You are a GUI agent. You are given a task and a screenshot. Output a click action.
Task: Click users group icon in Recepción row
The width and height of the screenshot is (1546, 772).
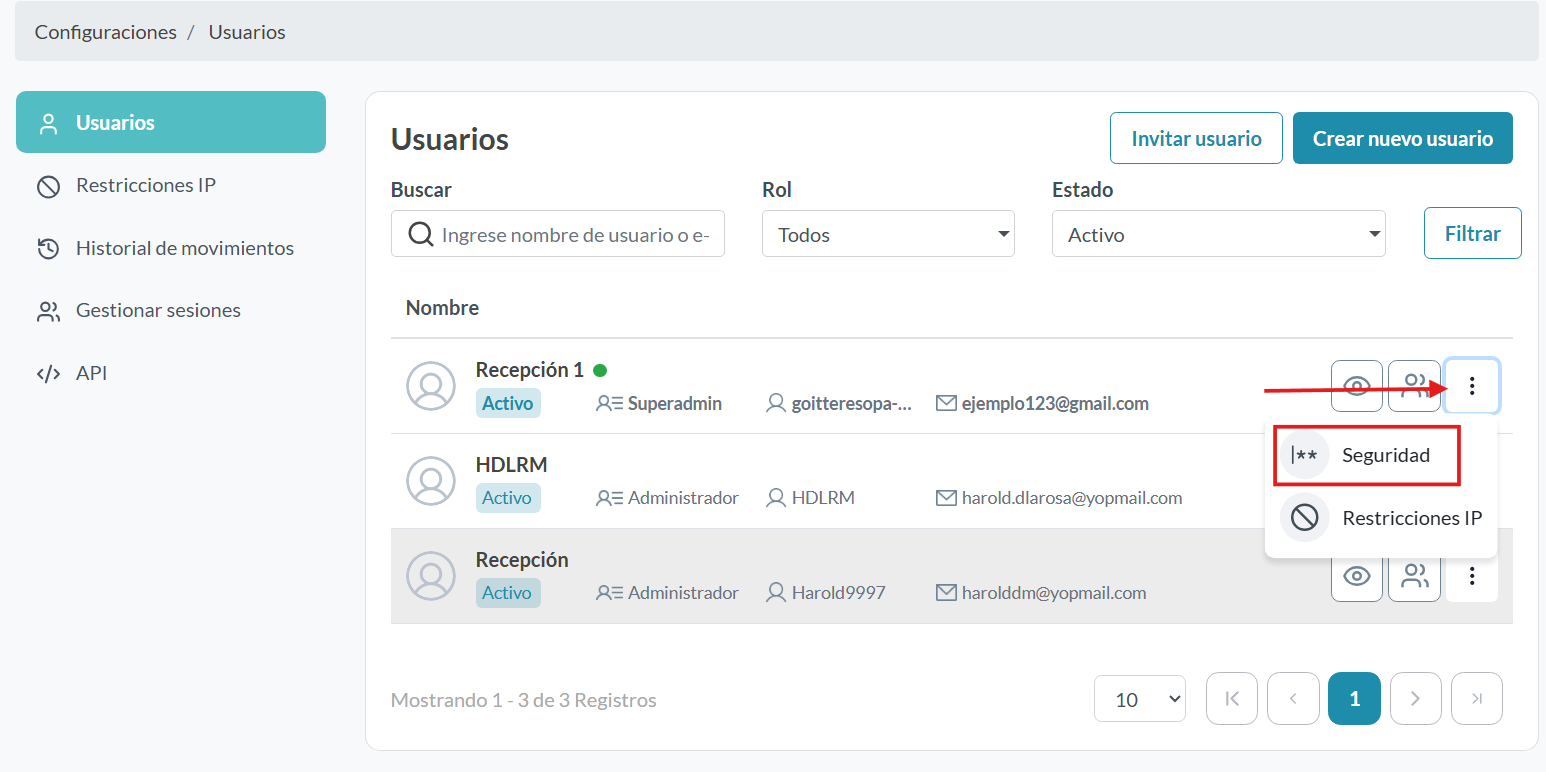tap(1414, 576)
